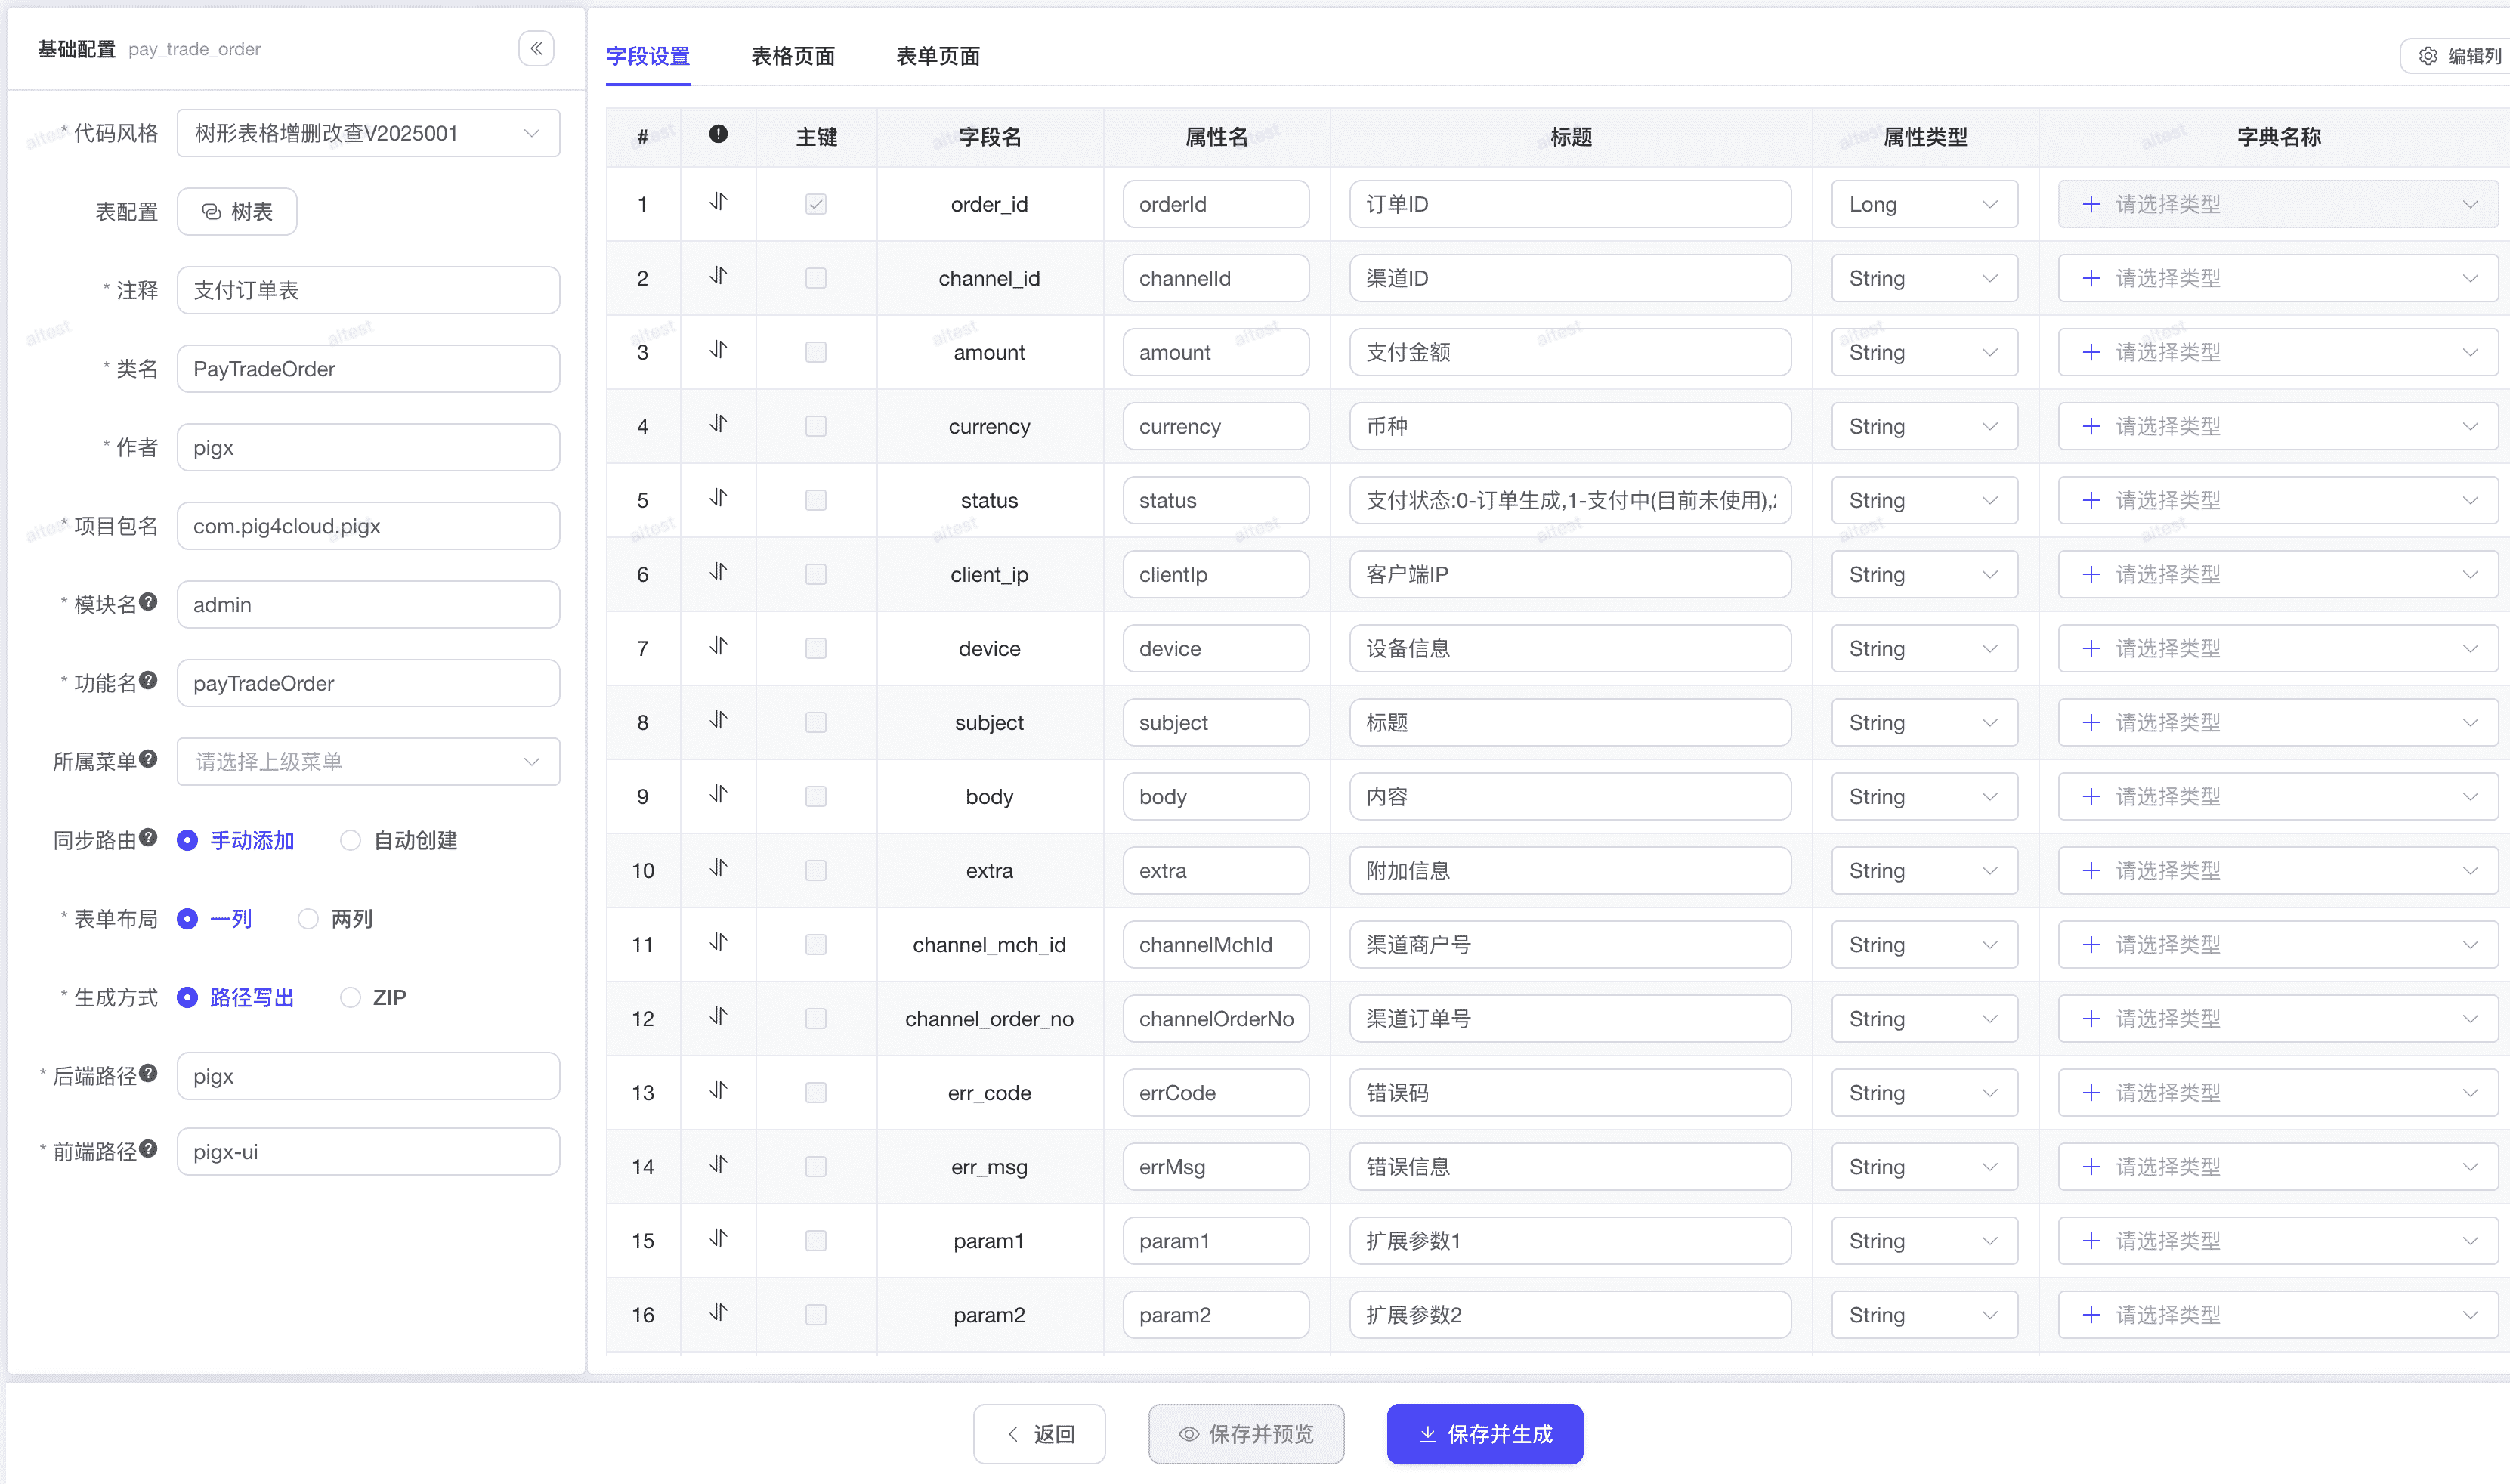
Task: Click the help icon next to 模块名
Action: (x=148, y=601)
